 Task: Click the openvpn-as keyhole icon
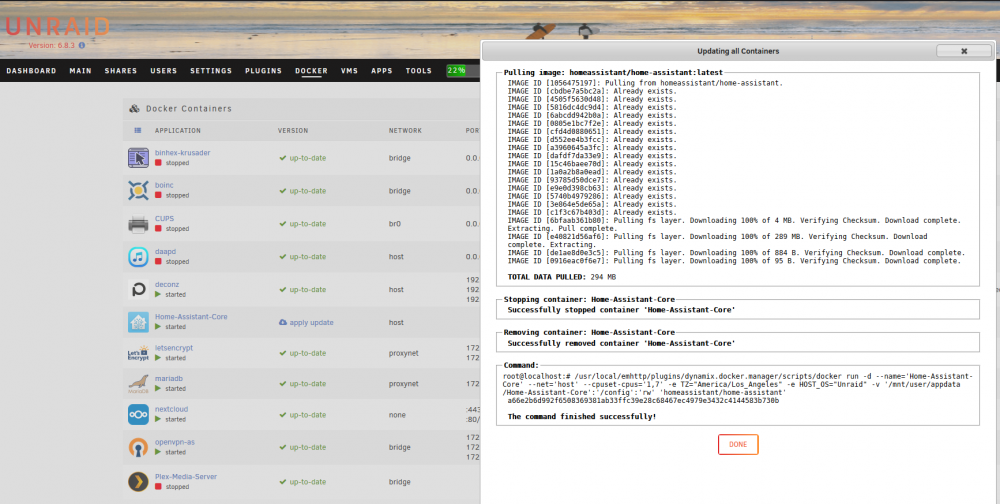[x=138, y=447]
